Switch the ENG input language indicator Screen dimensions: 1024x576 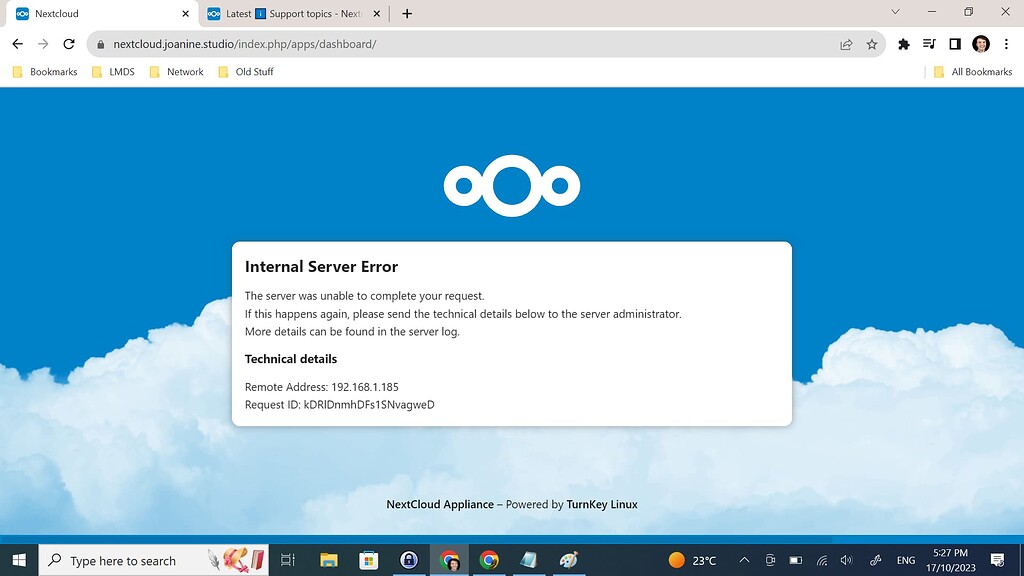coord(906,560)
